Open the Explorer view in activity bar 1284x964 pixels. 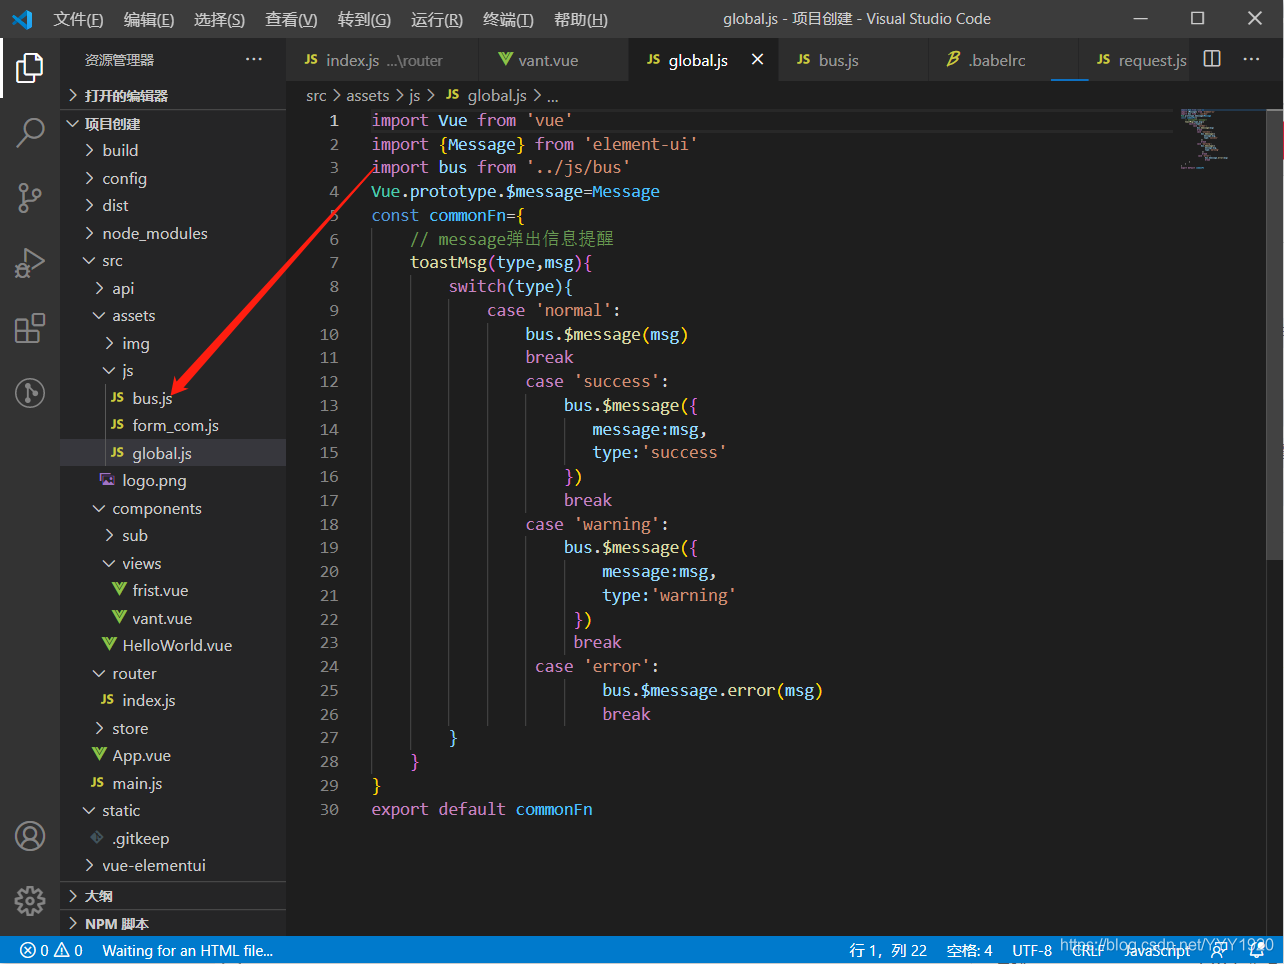tap(30, 68)
